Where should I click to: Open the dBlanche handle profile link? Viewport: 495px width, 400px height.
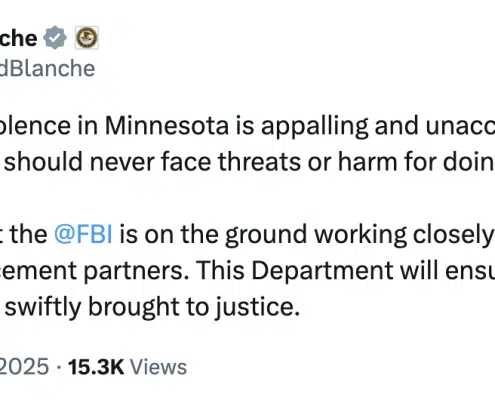(x=47, y=69)
